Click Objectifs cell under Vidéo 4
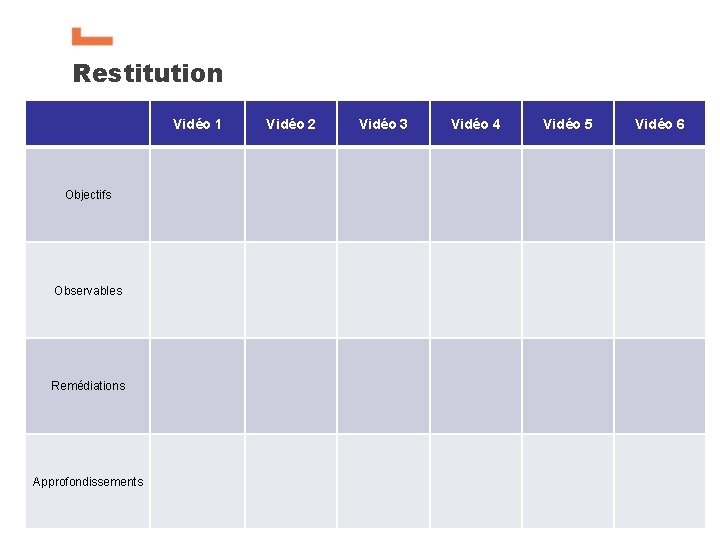This screenshot has height=540, width=720. tap(476, 195)
